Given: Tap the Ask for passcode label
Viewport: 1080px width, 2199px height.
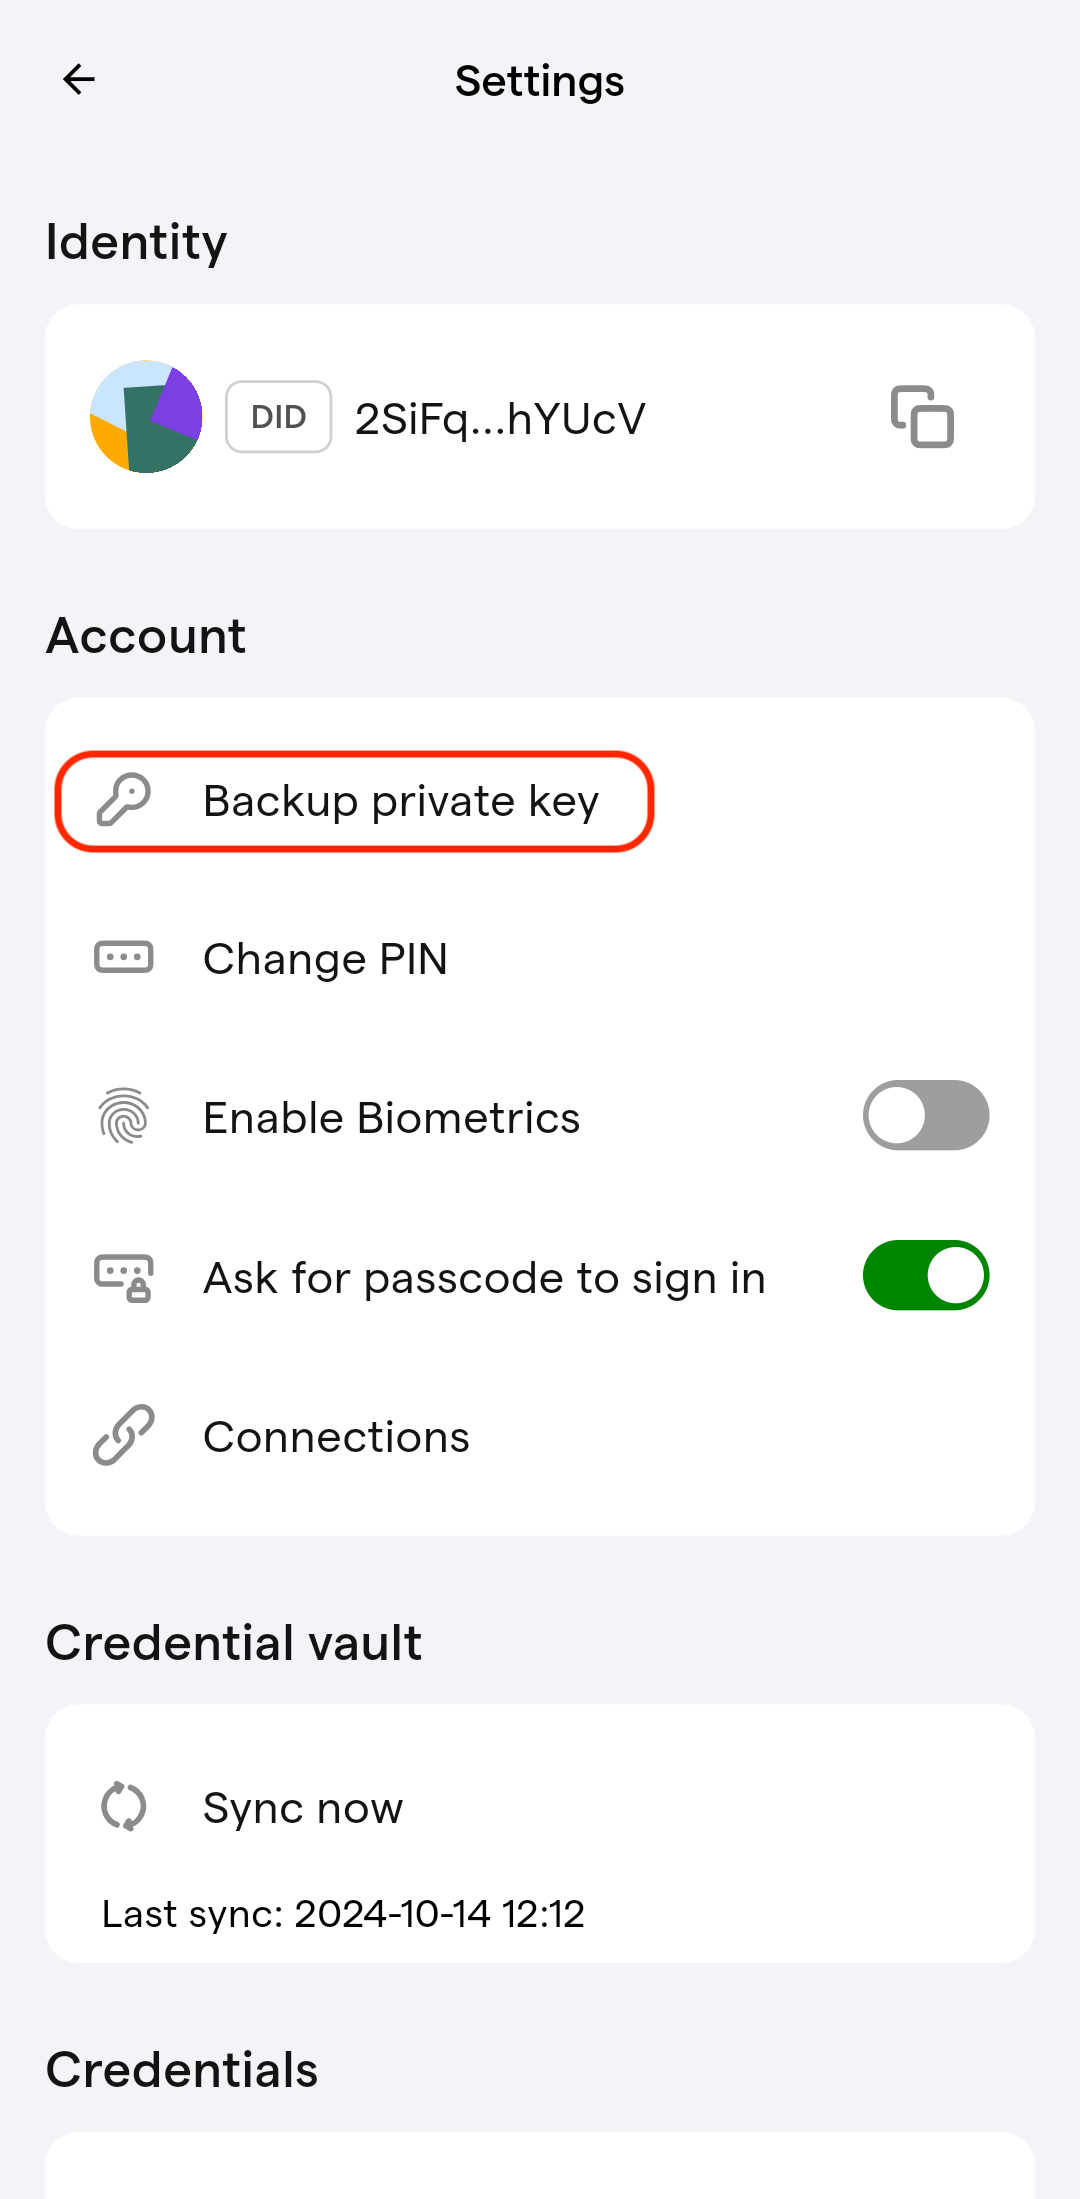Looking at the screenshot, I should (x=485, y=1278).
